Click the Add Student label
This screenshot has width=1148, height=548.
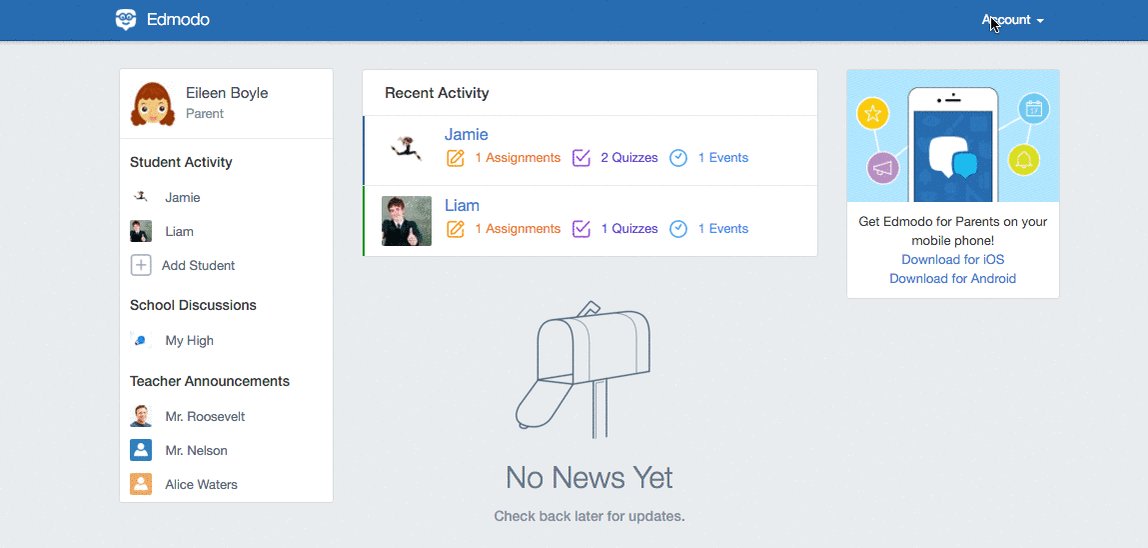pyautogui.click(x=198, y=265)
